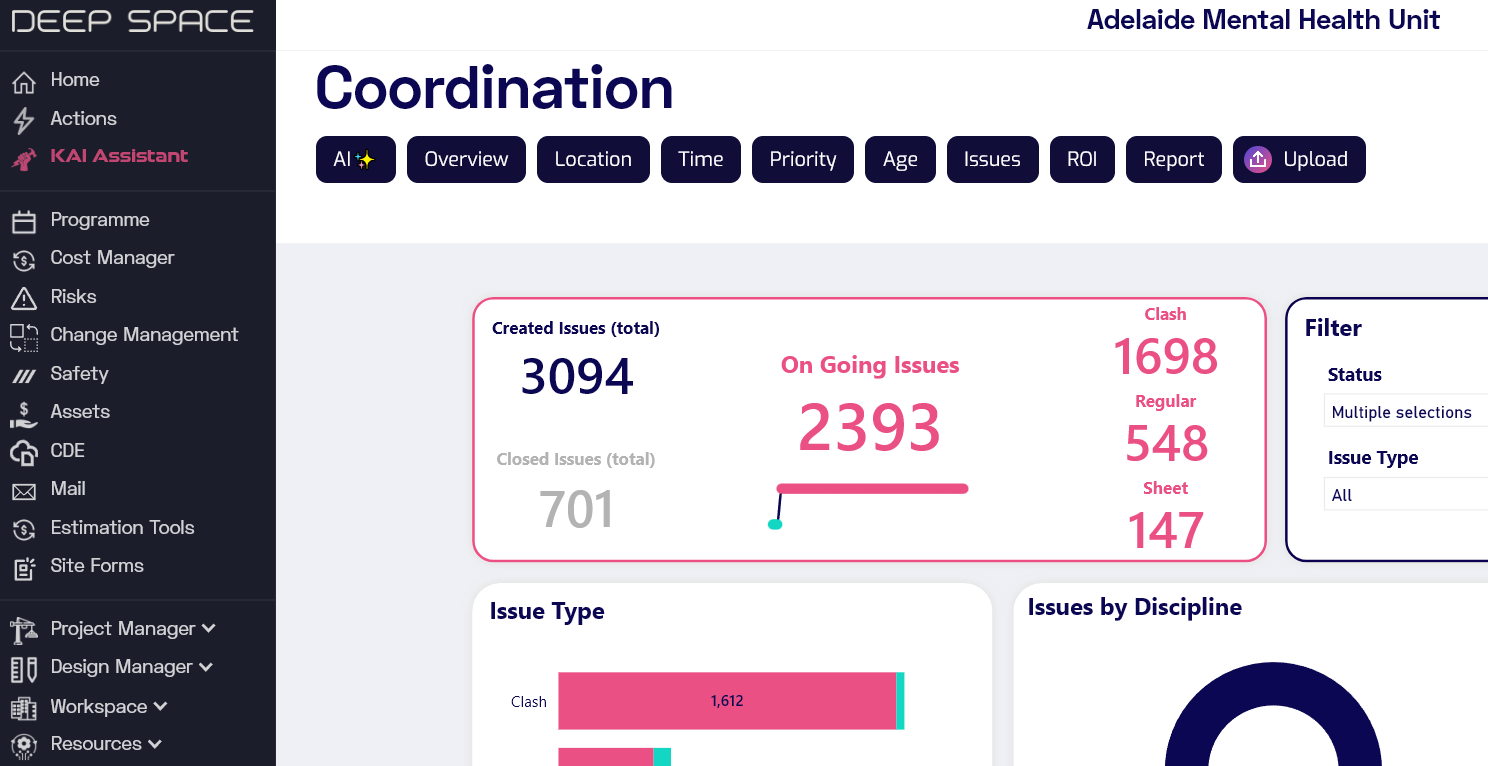Viewport: 1488px width, 766px height.
Task: Click the Site Forms clipboard icon
Action: coord(24,568)
